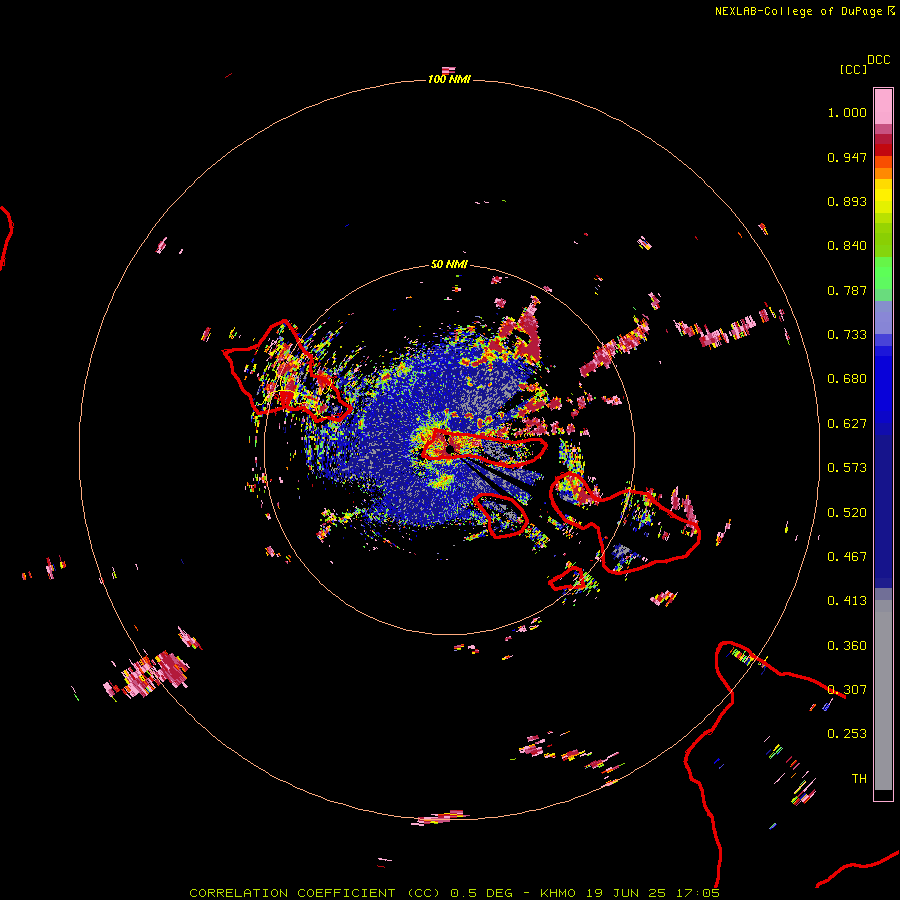
Task: Click the 0.520 legend value
Action: point(847,513)
